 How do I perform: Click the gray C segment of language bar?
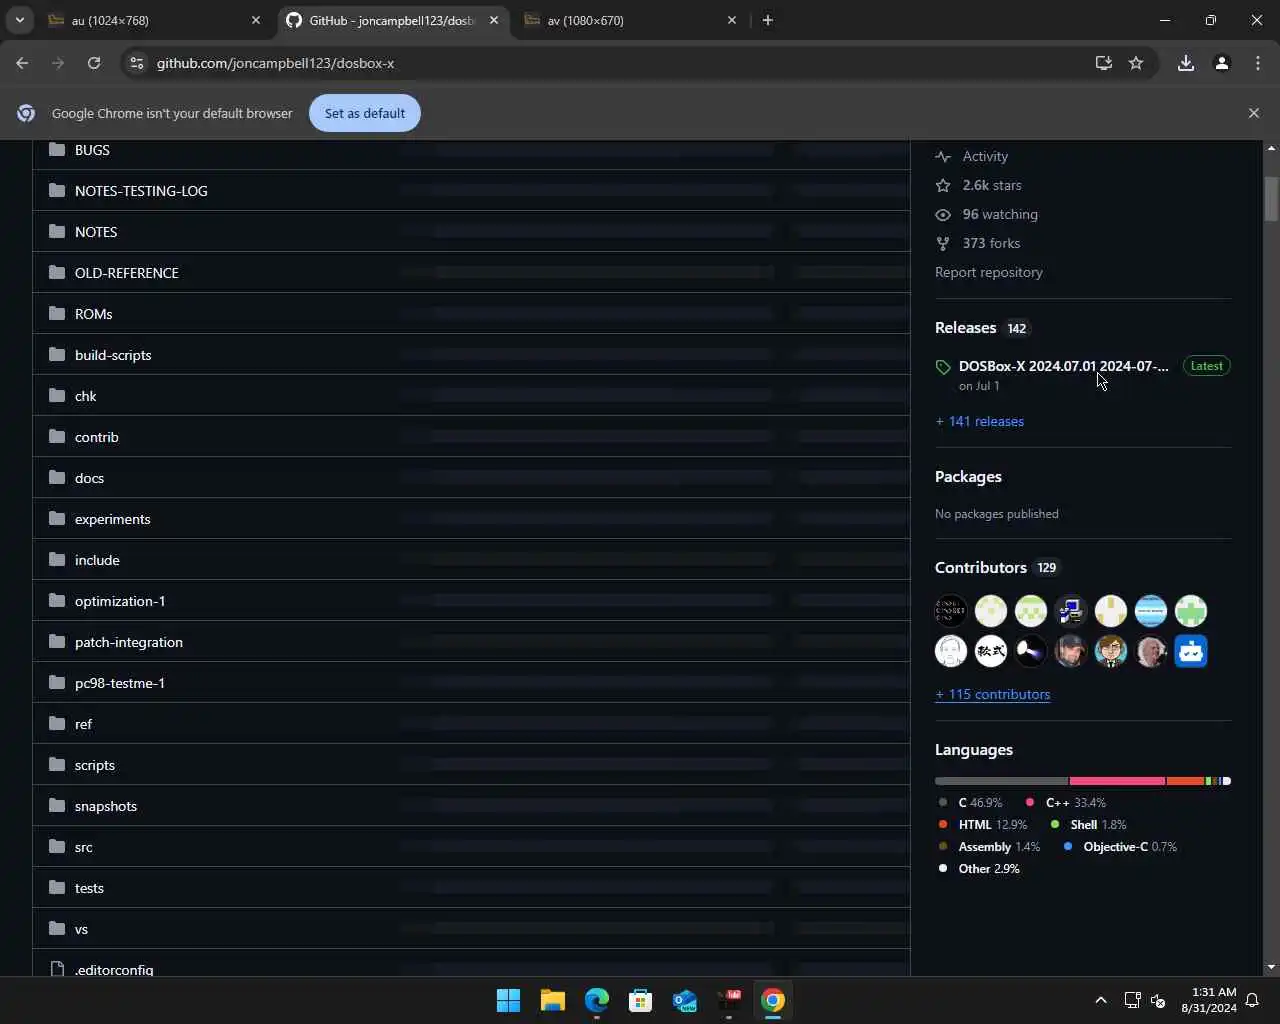pyautogui.click(x=1002, y=781)
